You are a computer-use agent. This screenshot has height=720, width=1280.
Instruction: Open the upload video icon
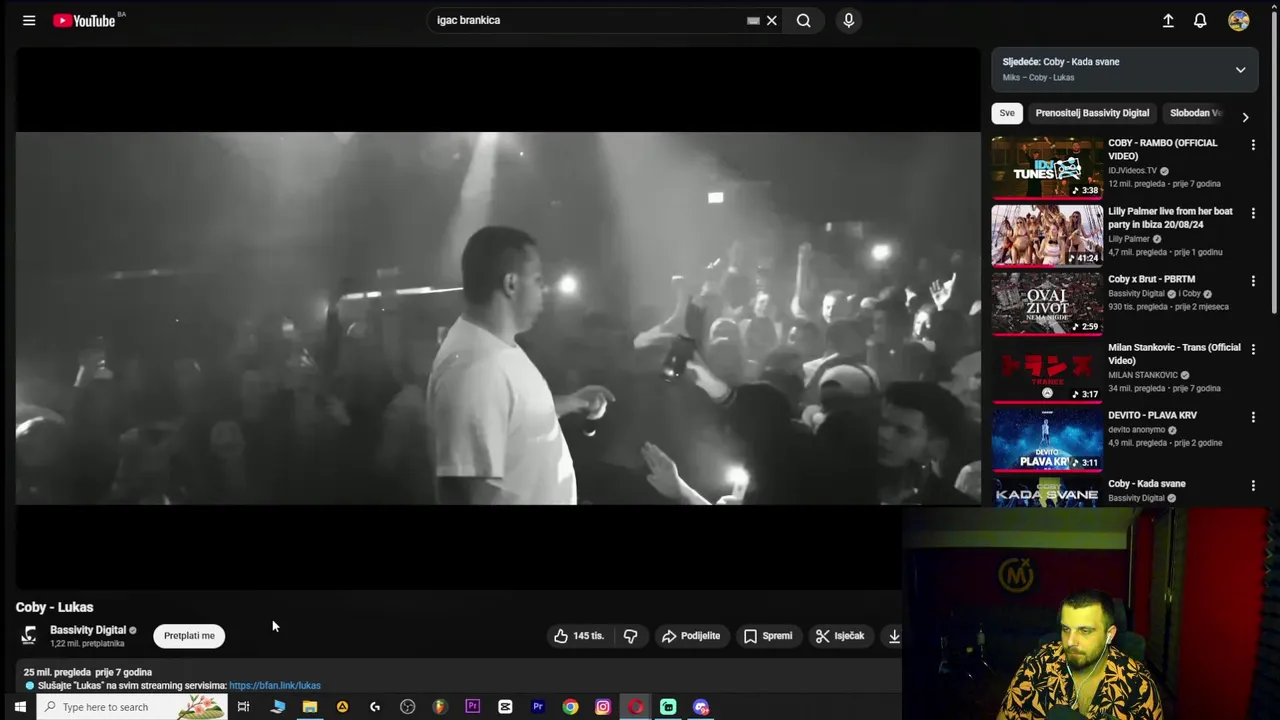[1168, 20]
